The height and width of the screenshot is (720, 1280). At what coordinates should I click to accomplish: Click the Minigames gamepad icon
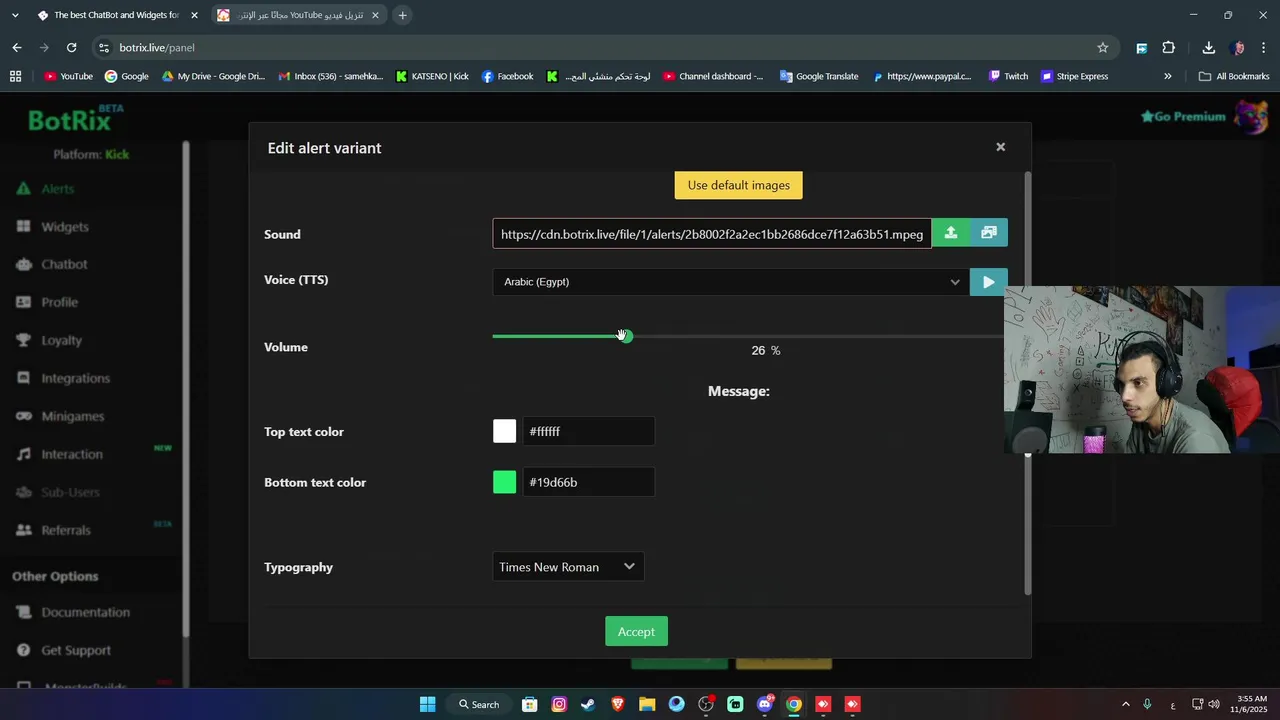23,416
